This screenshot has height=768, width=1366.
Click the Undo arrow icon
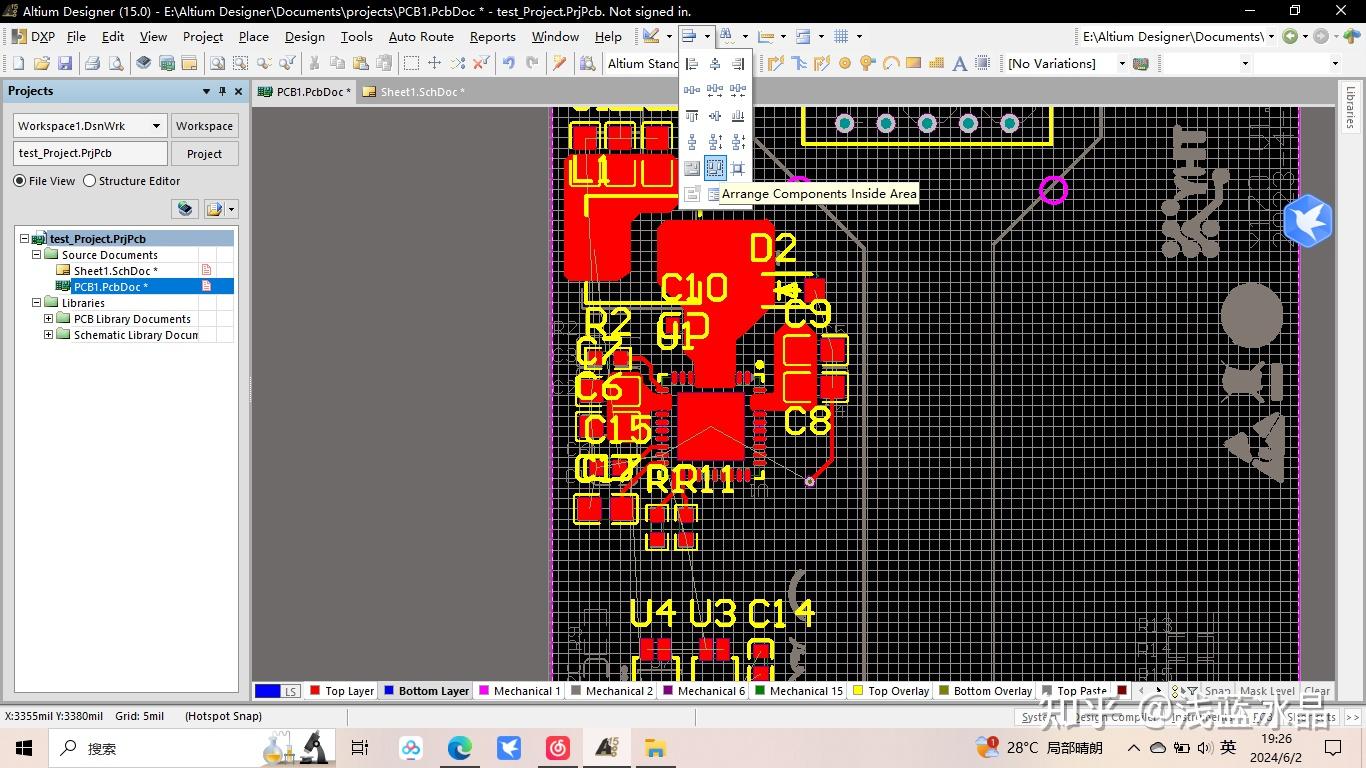(x=509, y=64)
